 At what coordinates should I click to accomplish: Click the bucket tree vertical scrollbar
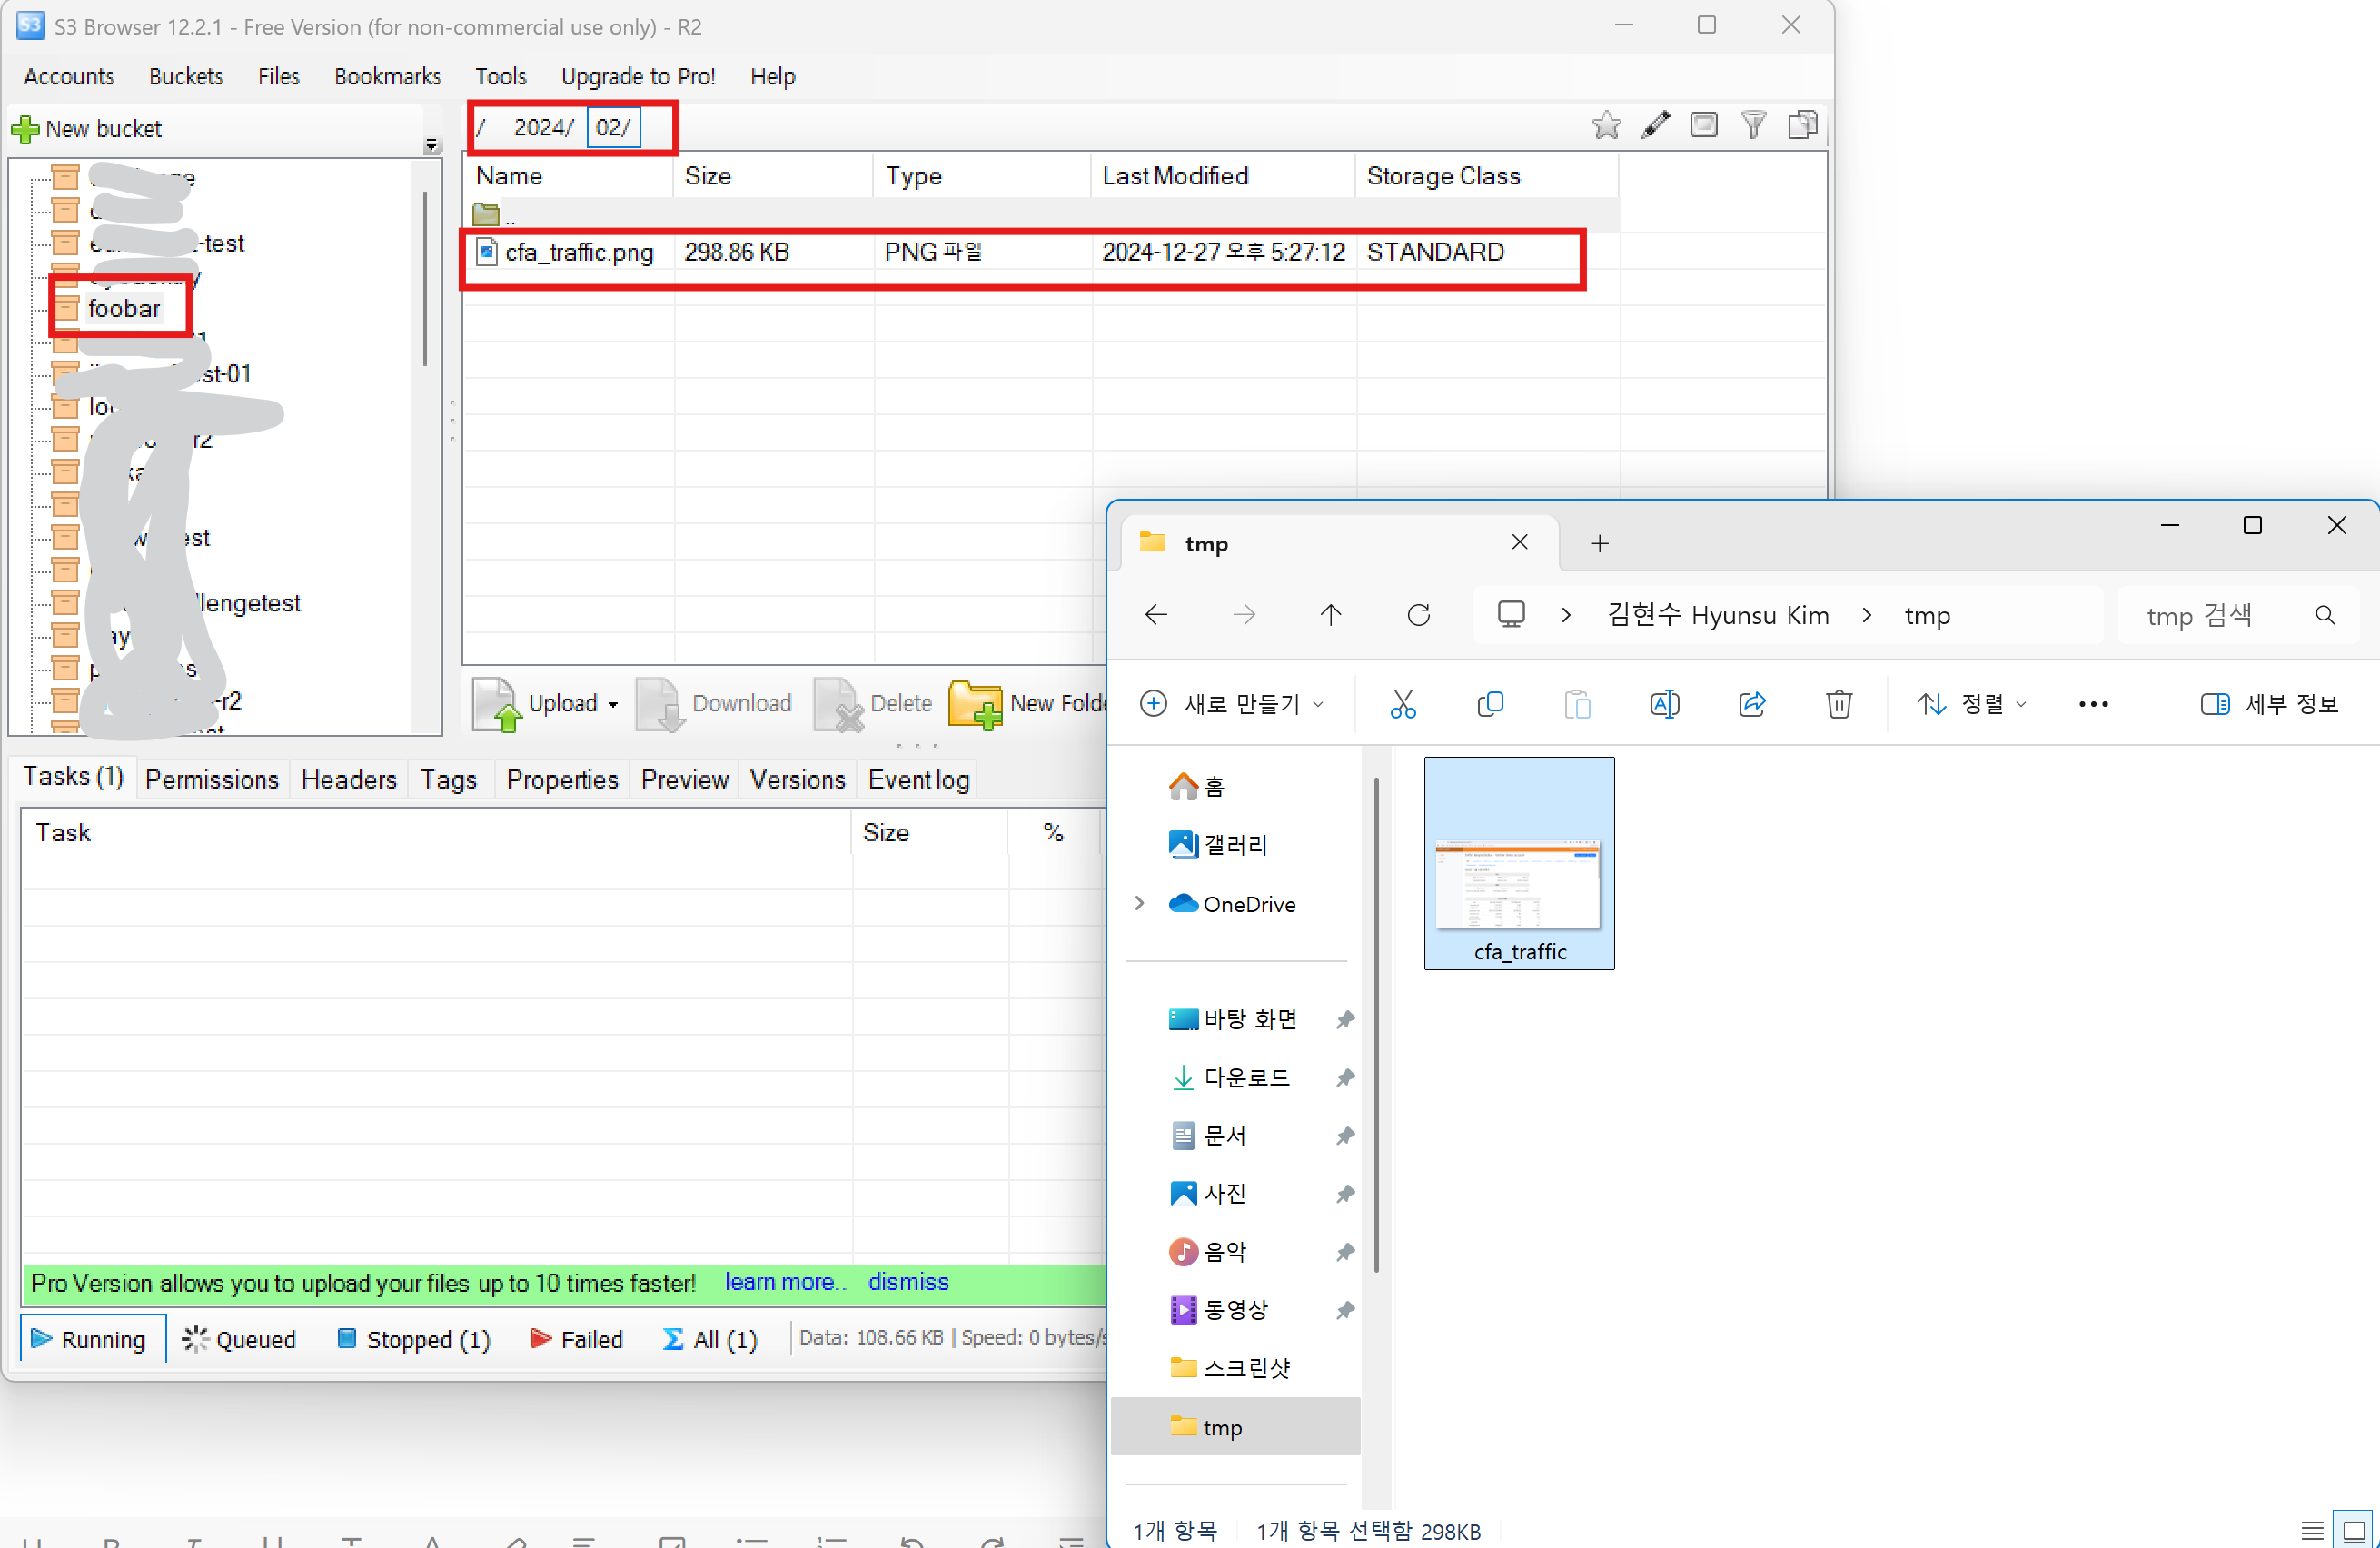425,280
